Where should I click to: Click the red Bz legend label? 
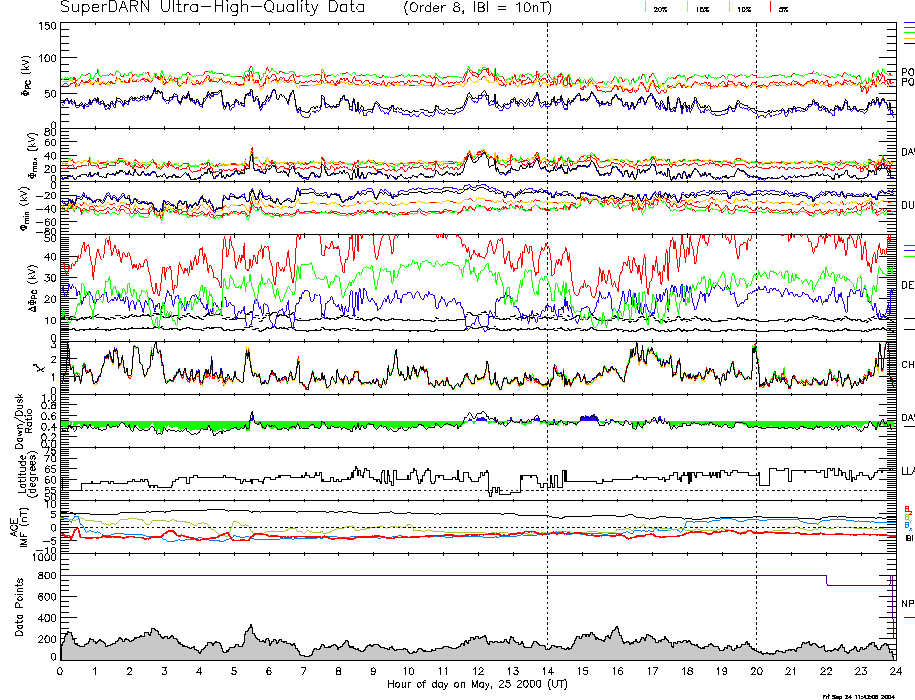pyautogui.click(x=908, y=508)
